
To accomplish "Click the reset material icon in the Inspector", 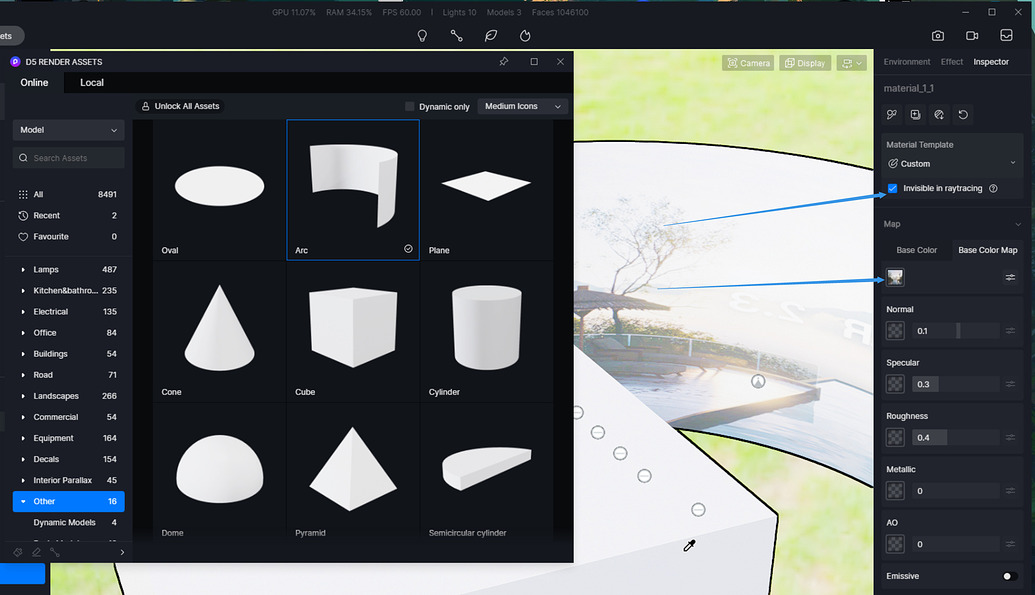I will click(963, 114).
